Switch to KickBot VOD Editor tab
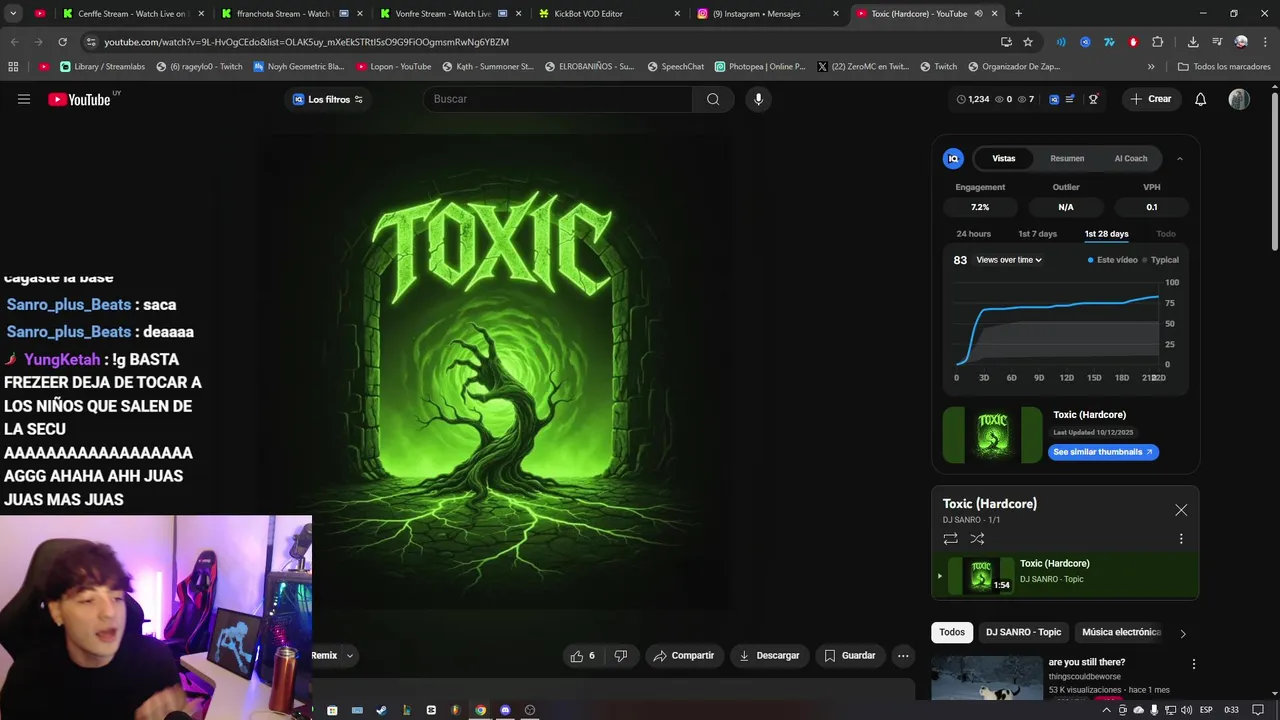Image resolution: width=1280 pixels, height=720 pixels. coord(608,14)
